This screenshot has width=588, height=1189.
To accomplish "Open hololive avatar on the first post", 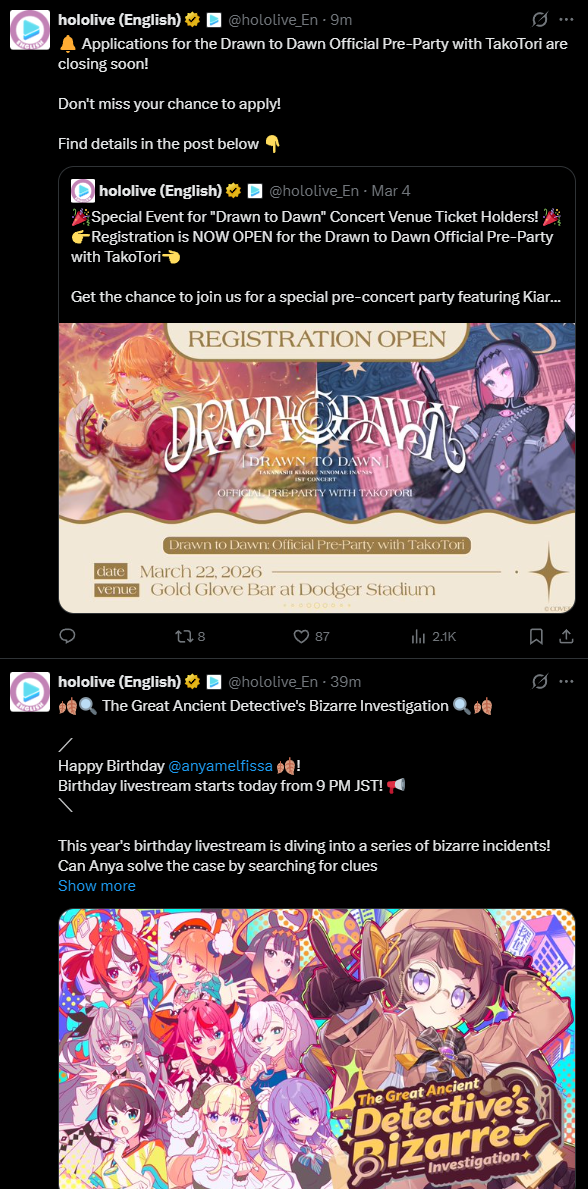I will pos(30,30).
